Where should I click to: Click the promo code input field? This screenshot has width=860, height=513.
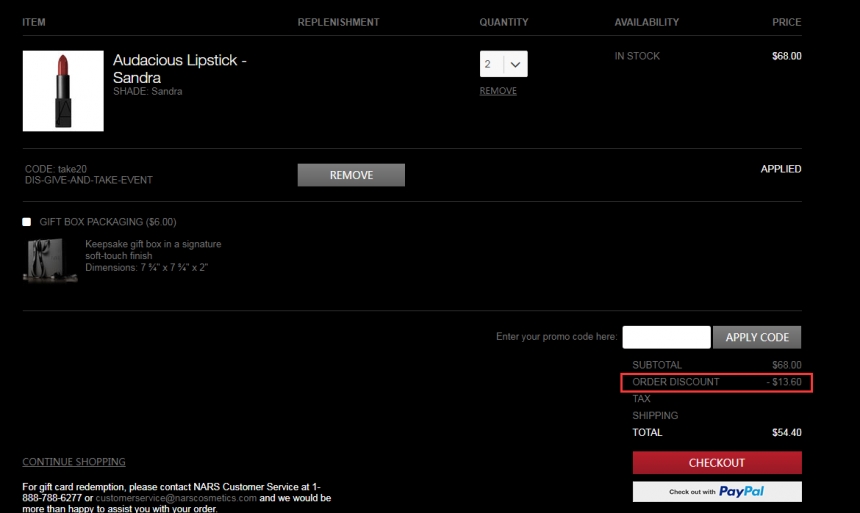tap(666, 337)
